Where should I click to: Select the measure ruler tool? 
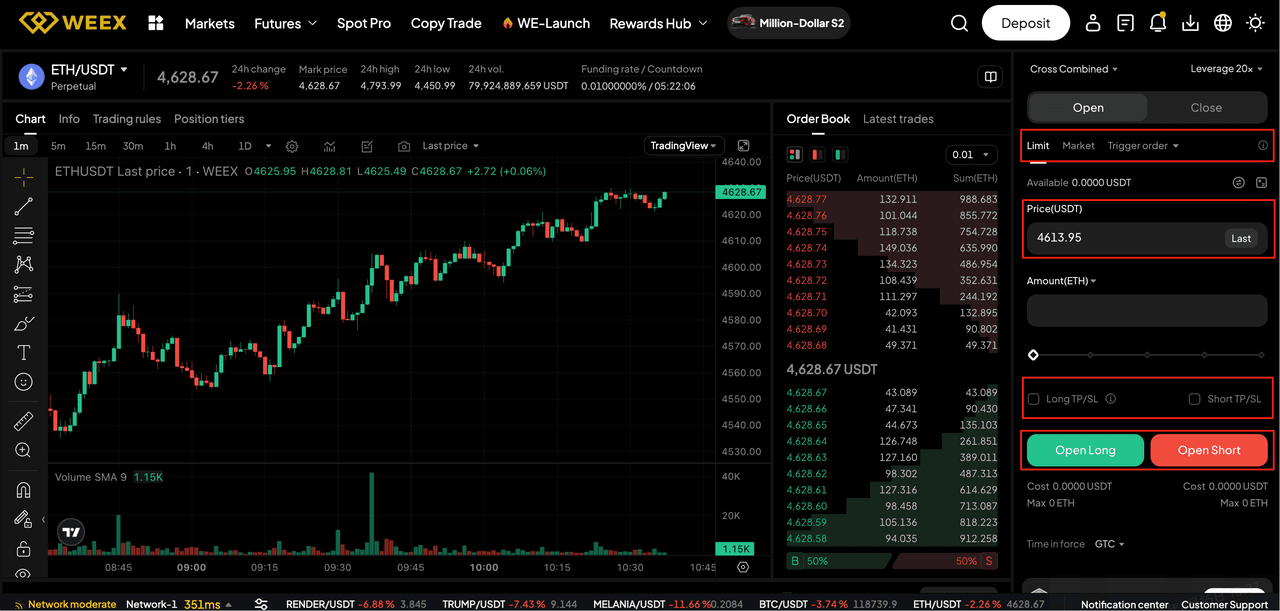tap(22, 419)
